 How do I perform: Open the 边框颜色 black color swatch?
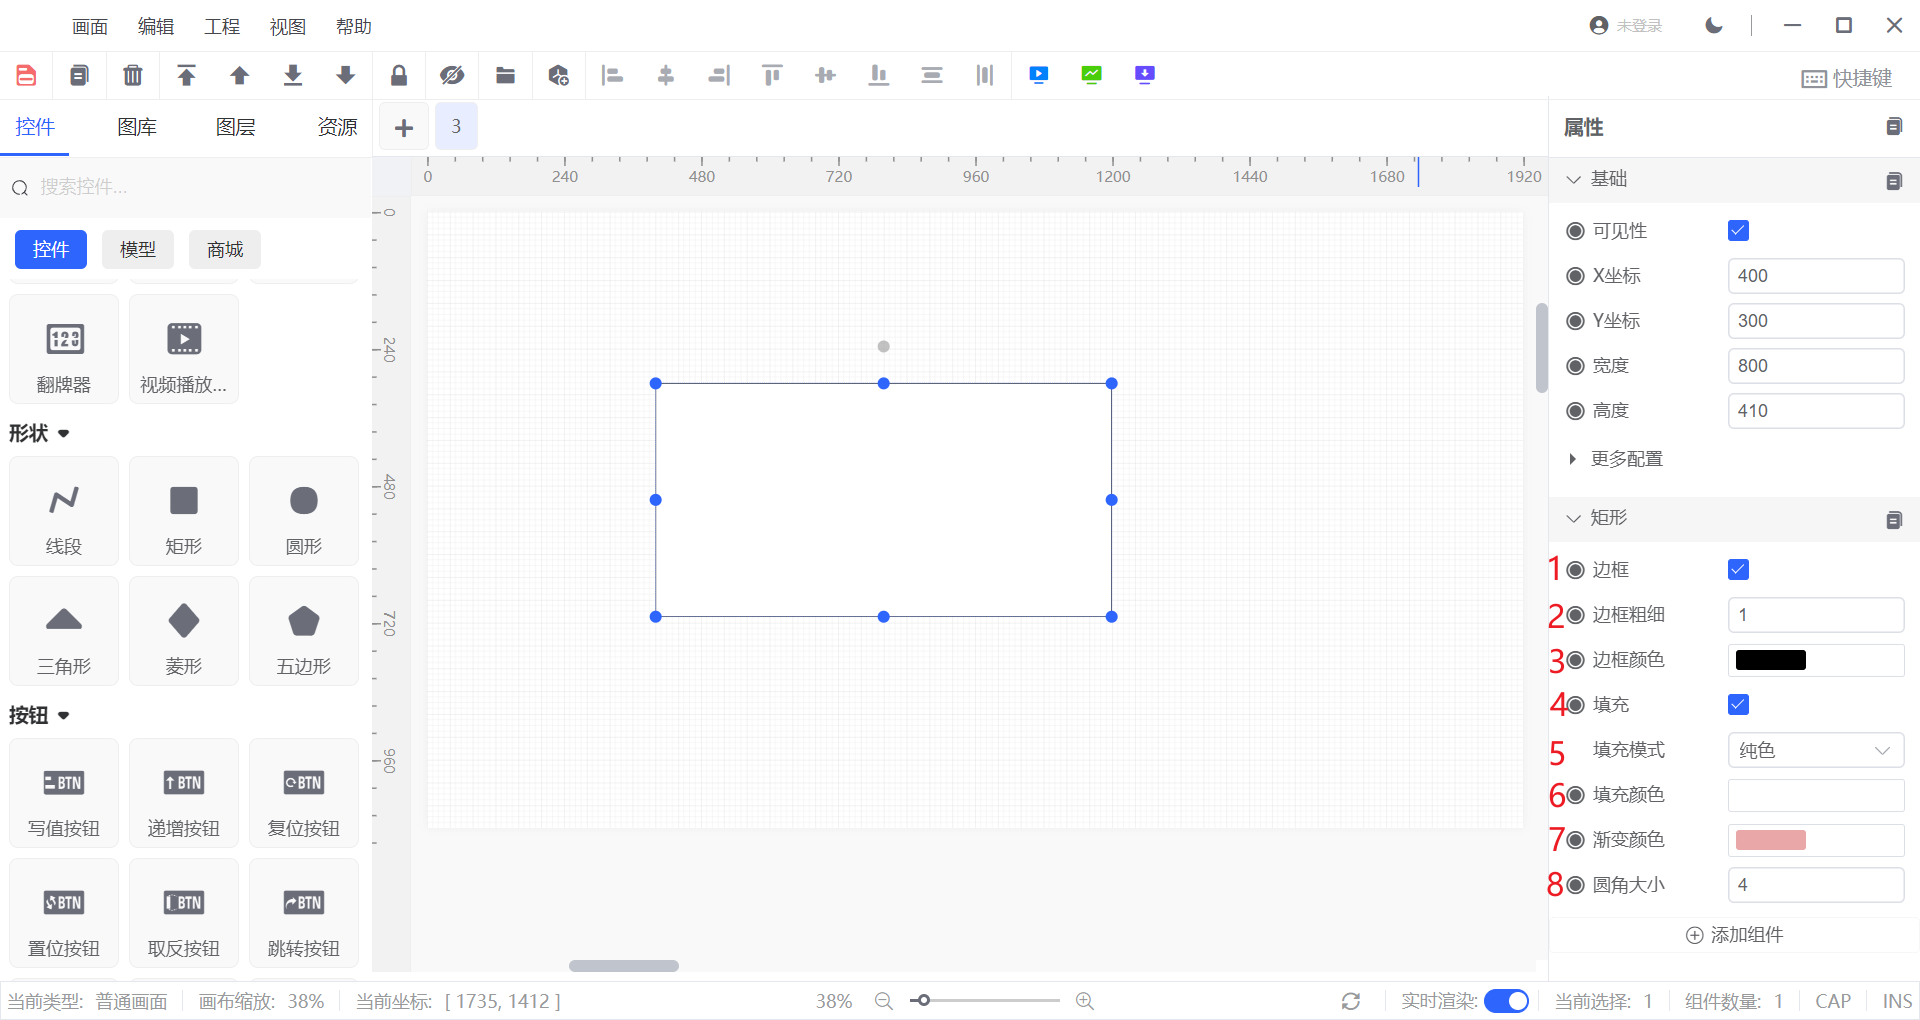1770,660
